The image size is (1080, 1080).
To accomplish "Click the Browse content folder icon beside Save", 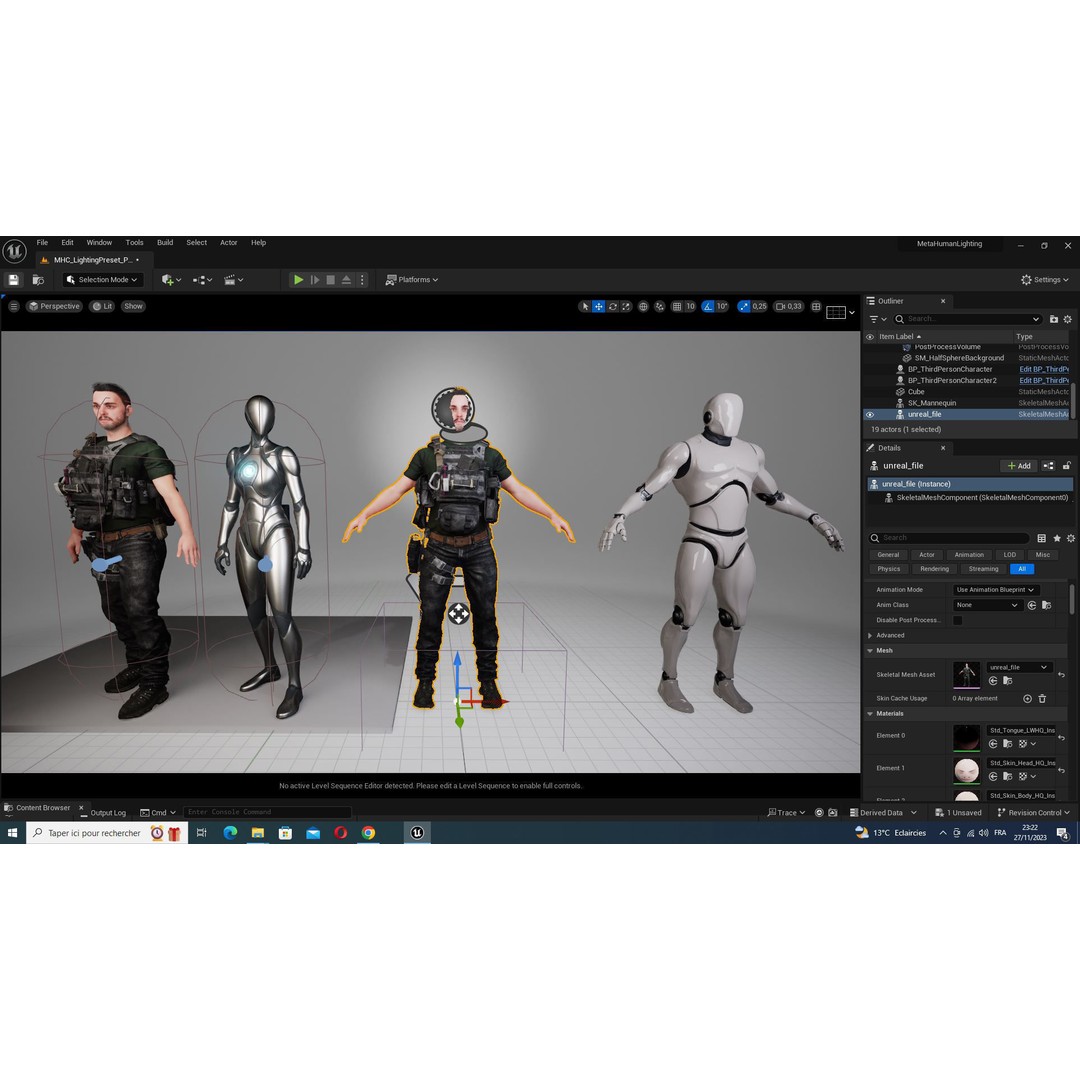I will (39, 280).
